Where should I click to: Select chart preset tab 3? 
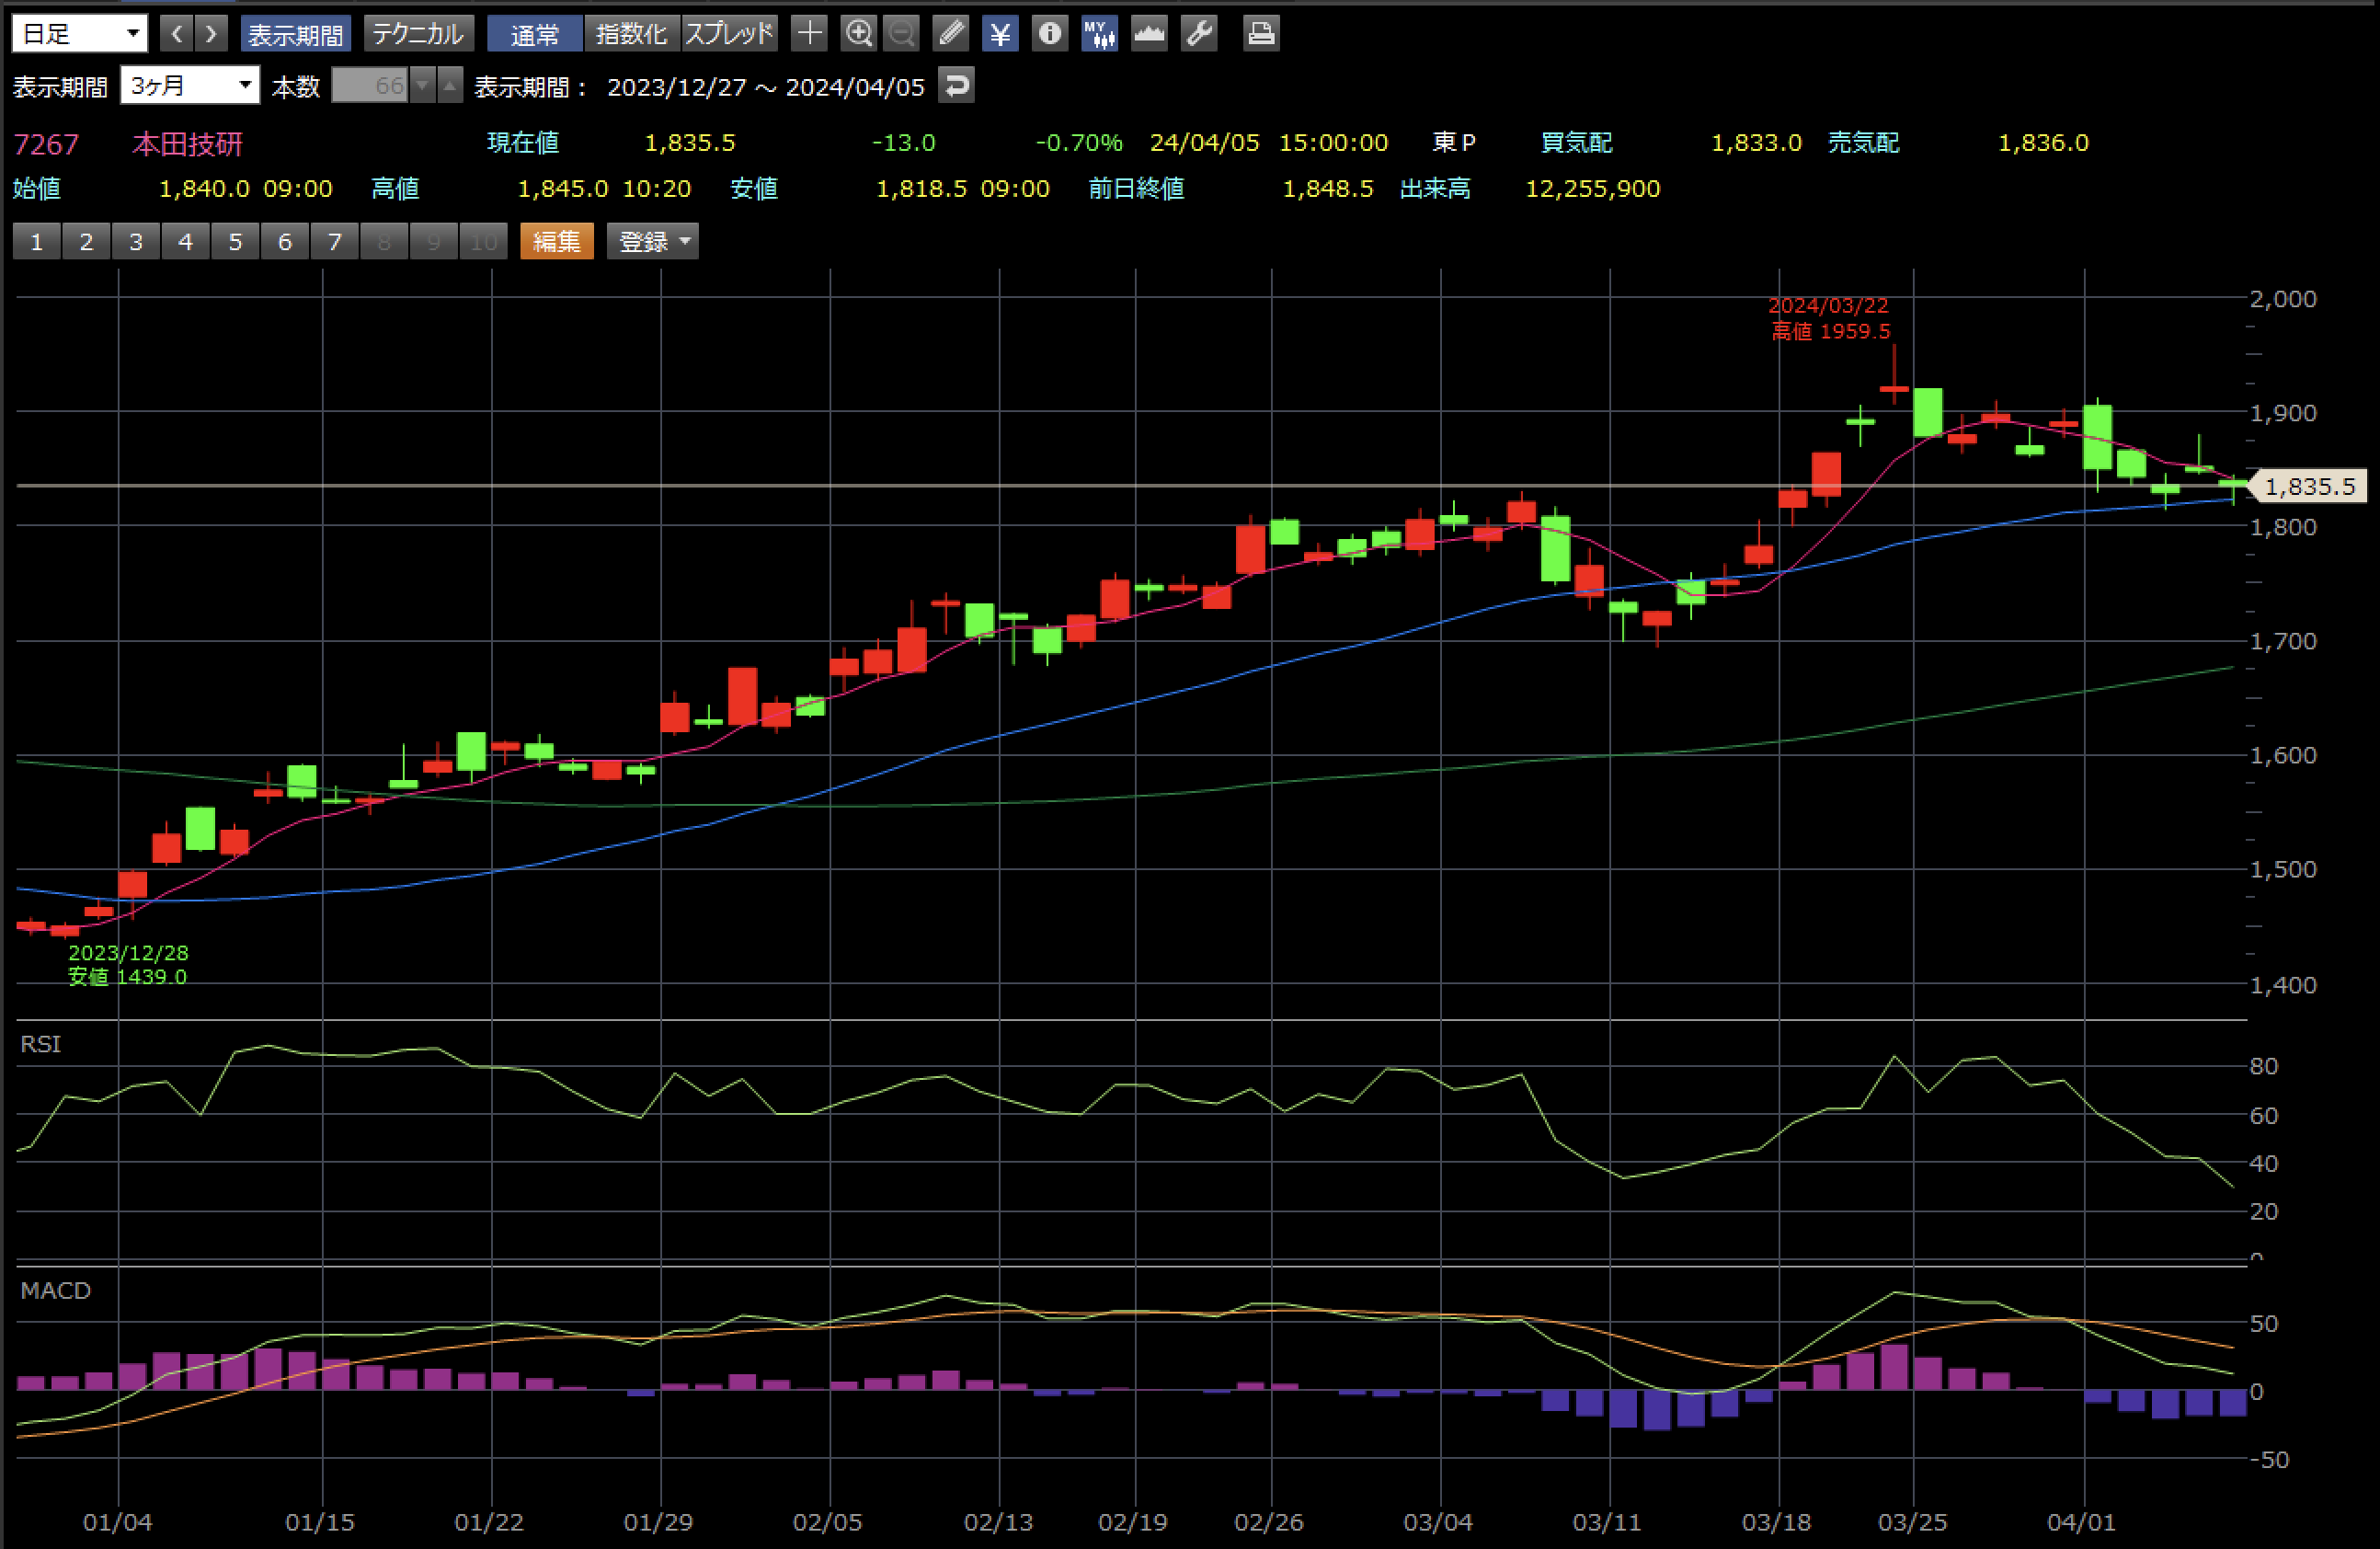[136, 241]
